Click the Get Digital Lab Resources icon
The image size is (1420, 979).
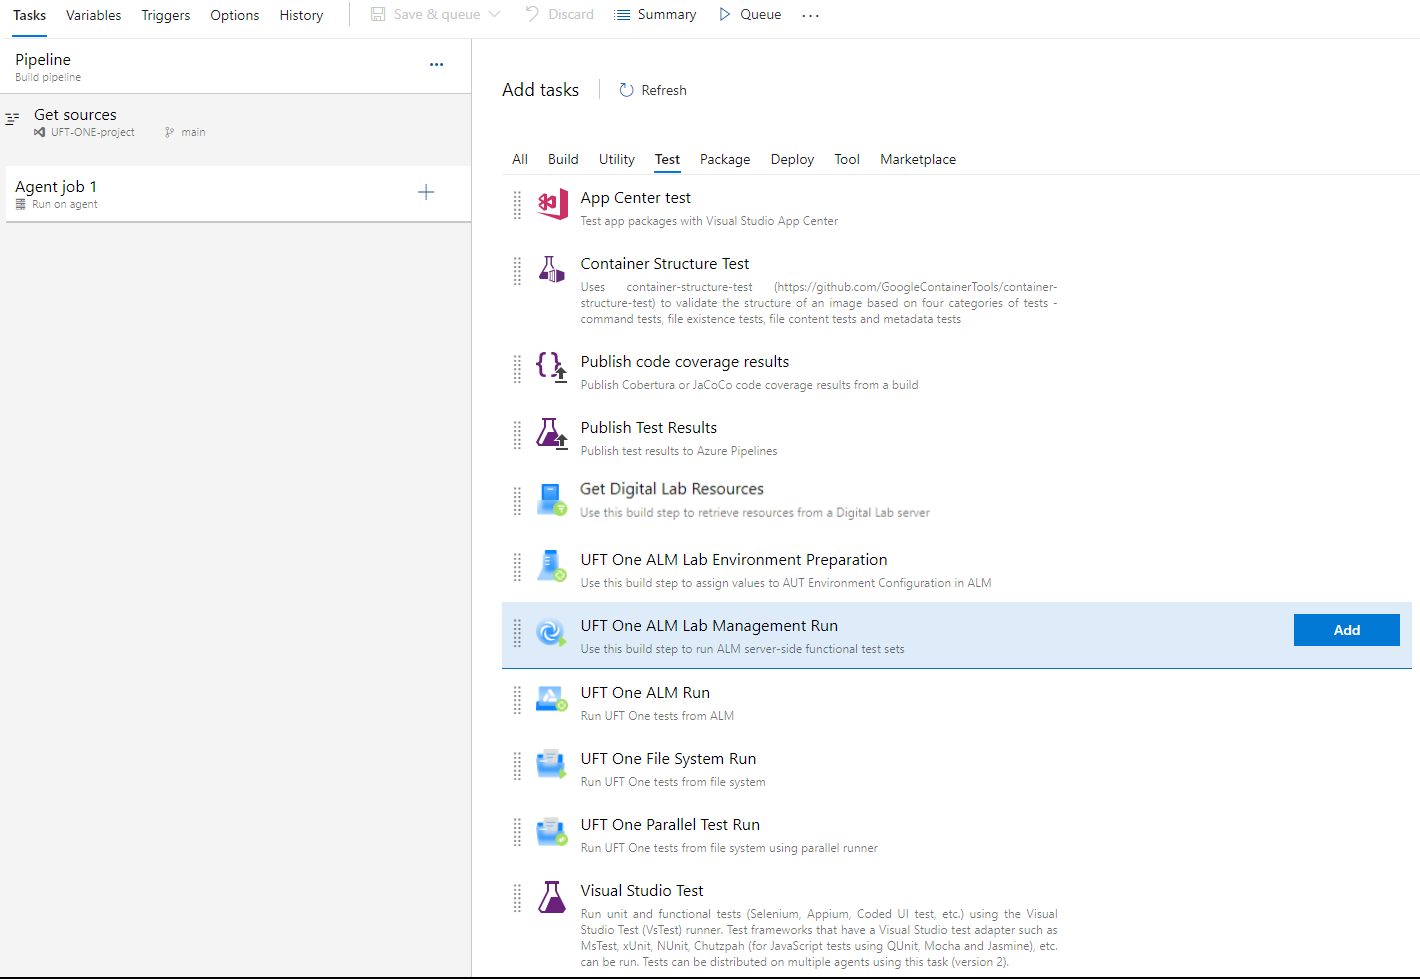551,498
